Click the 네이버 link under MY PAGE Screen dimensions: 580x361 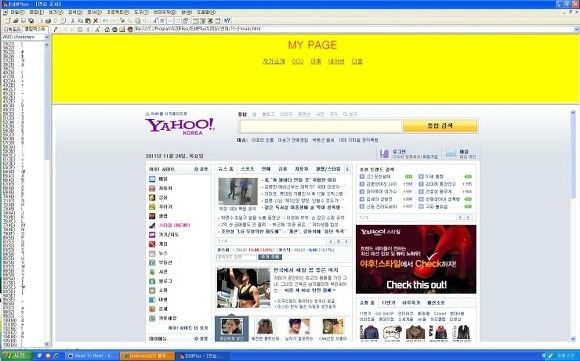pos(336,61)
